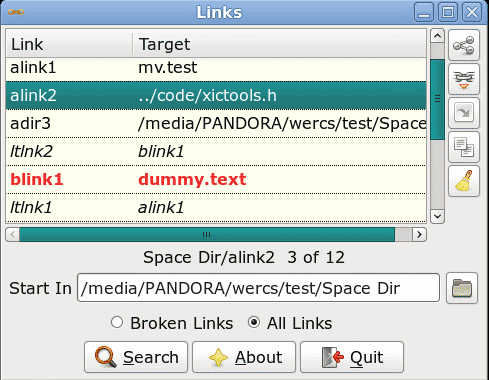Sort by the Link column header
Viewport: 489px width, 380px height.
pos(69,44)
